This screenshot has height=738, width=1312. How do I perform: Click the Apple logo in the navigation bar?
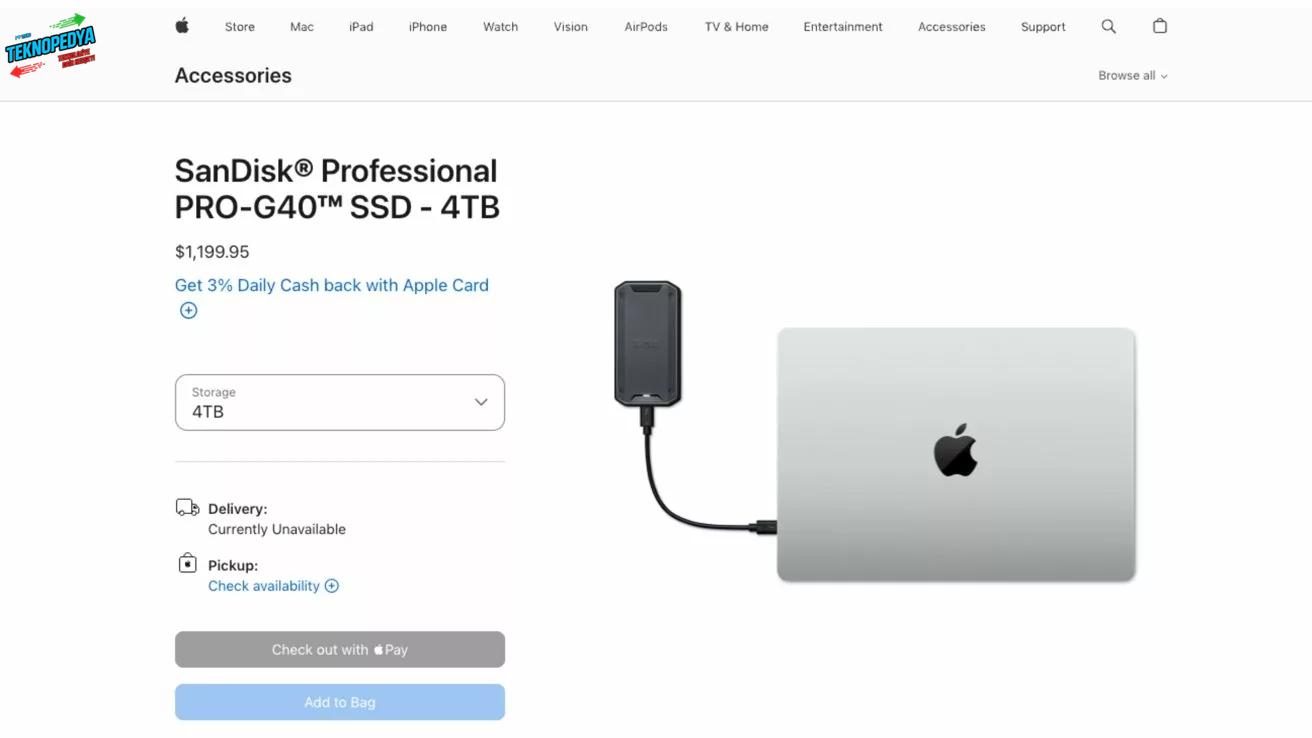[x=182, y=26]
